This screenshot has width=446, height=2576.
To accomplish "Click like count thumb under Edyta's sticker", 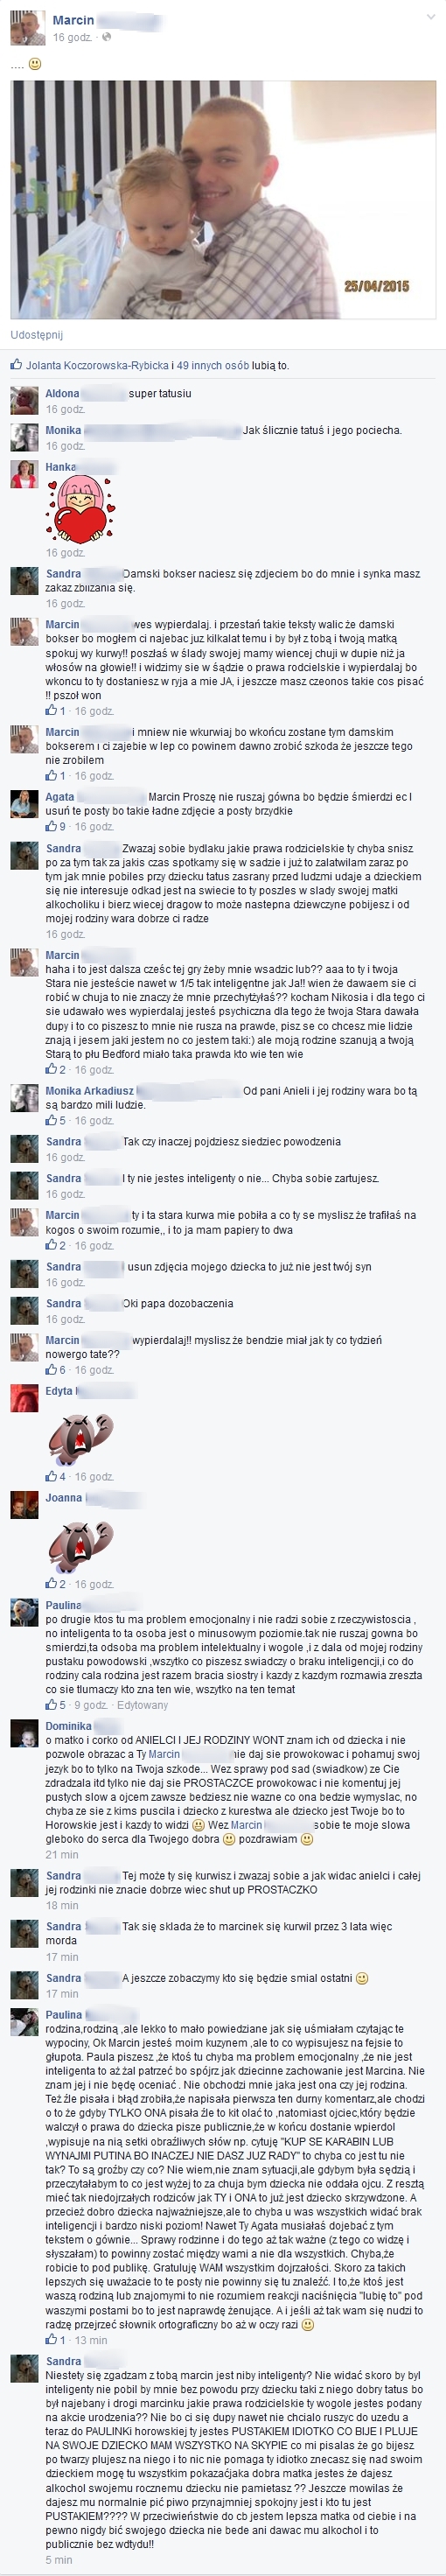I will click(x=51, y=1477).
